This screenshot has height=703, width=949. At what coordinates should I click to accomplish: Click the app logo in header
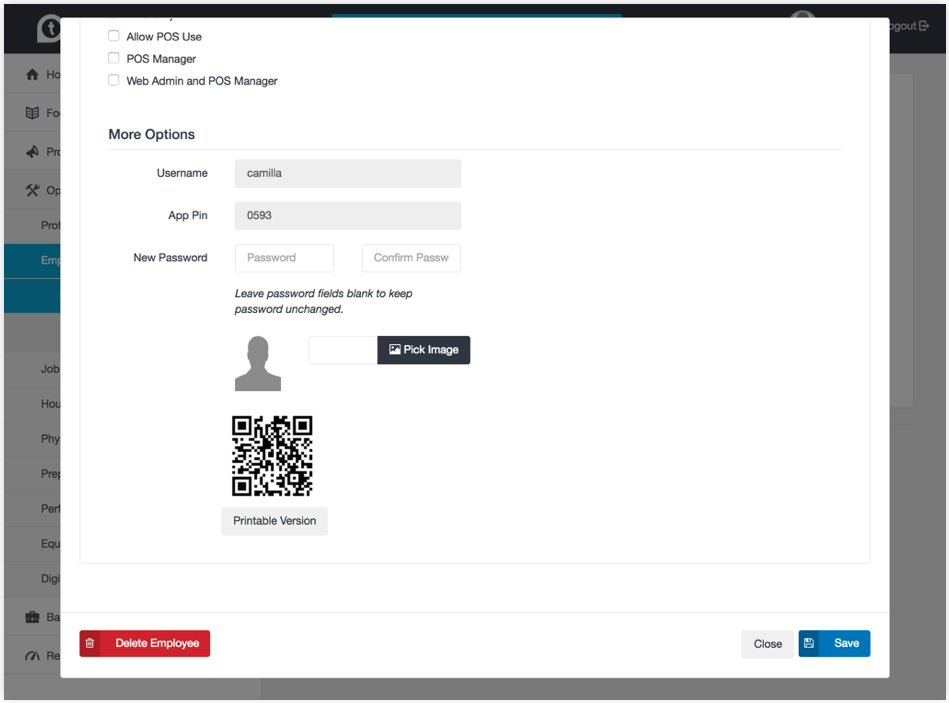pyautogui.click(x=50, y=28)
